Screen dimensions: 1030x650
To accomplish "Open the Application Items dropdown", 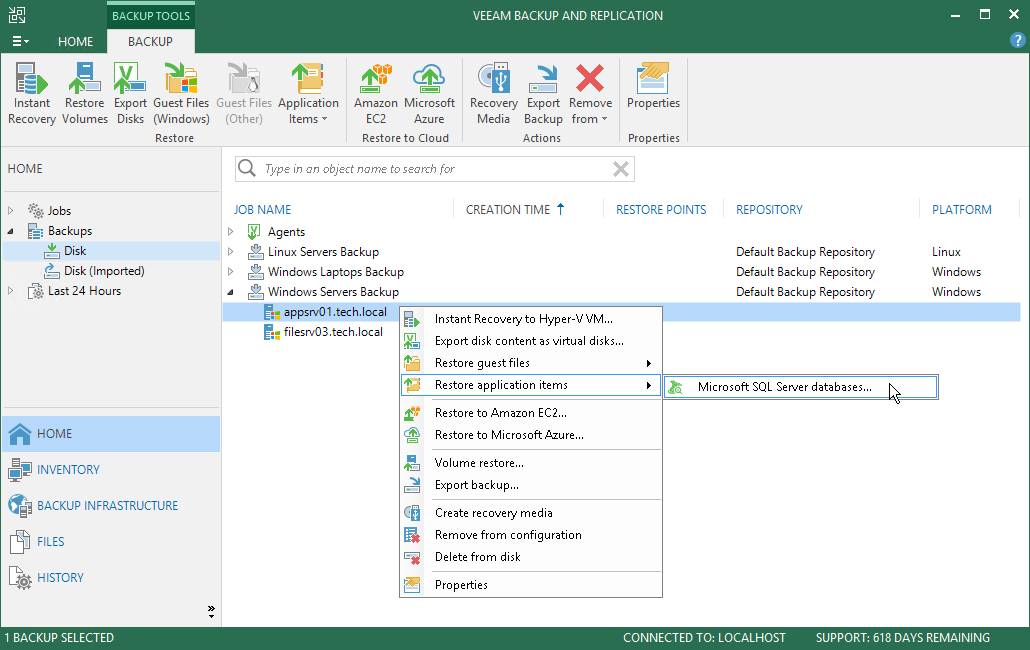I will pyautogui.click(x=308, y=93).
